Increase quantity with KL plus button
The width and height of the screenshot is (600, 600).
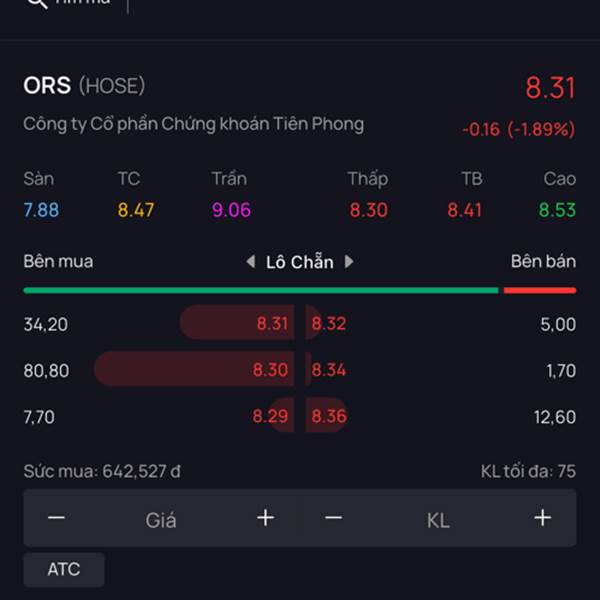[x=543, y=518]
